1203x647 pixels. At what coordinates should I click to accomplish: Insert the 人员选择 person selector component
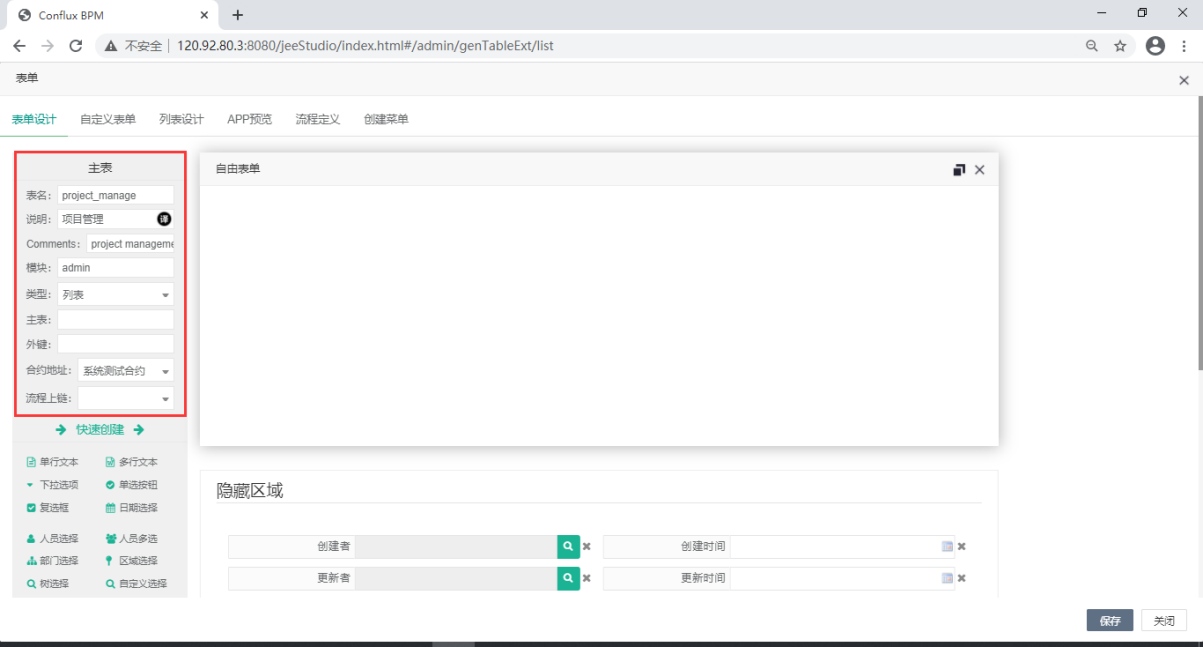coord(52,538)
